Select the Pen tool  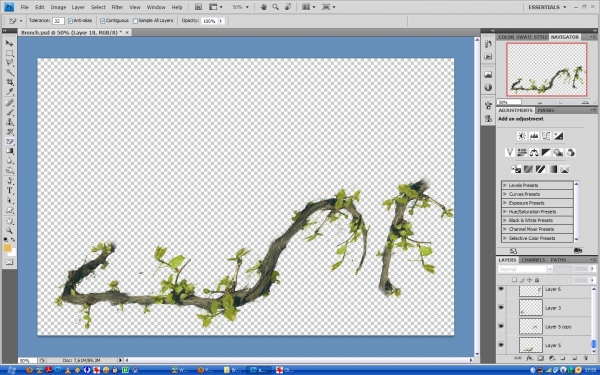[10, 181]
